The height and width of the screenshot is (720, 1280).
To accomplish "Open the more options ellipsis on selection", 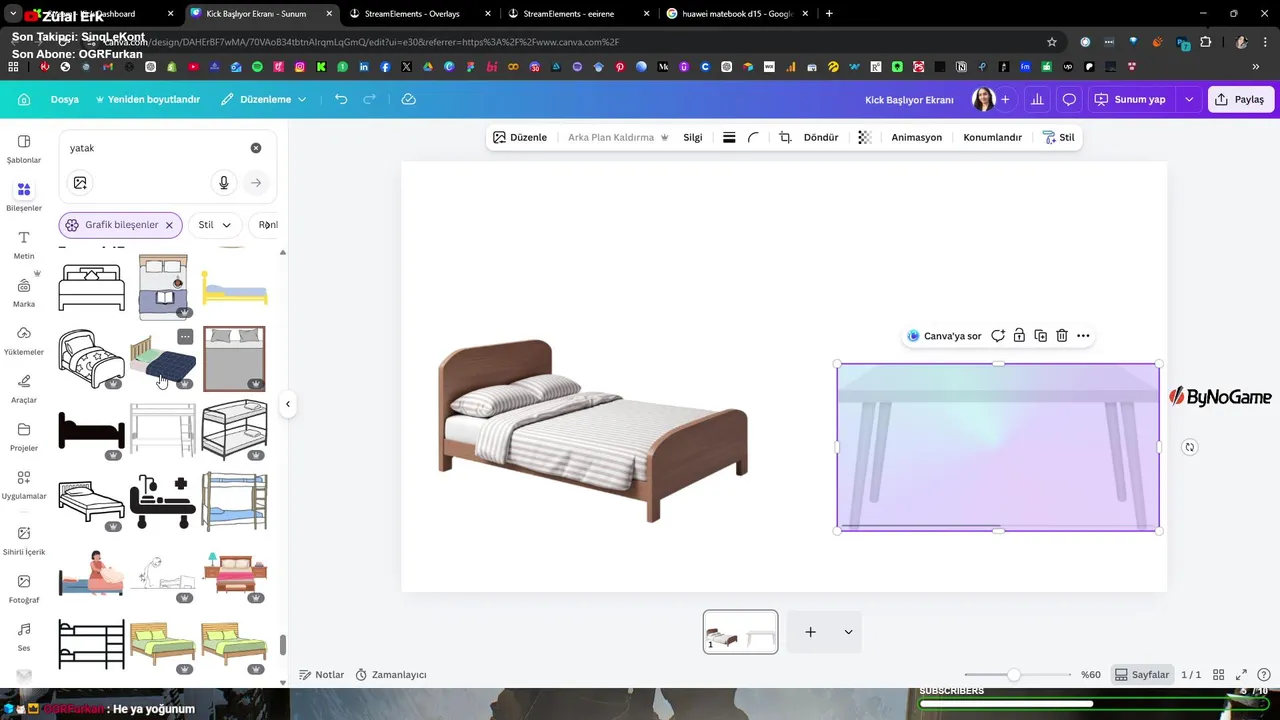I will click(x=1083, y=336).
